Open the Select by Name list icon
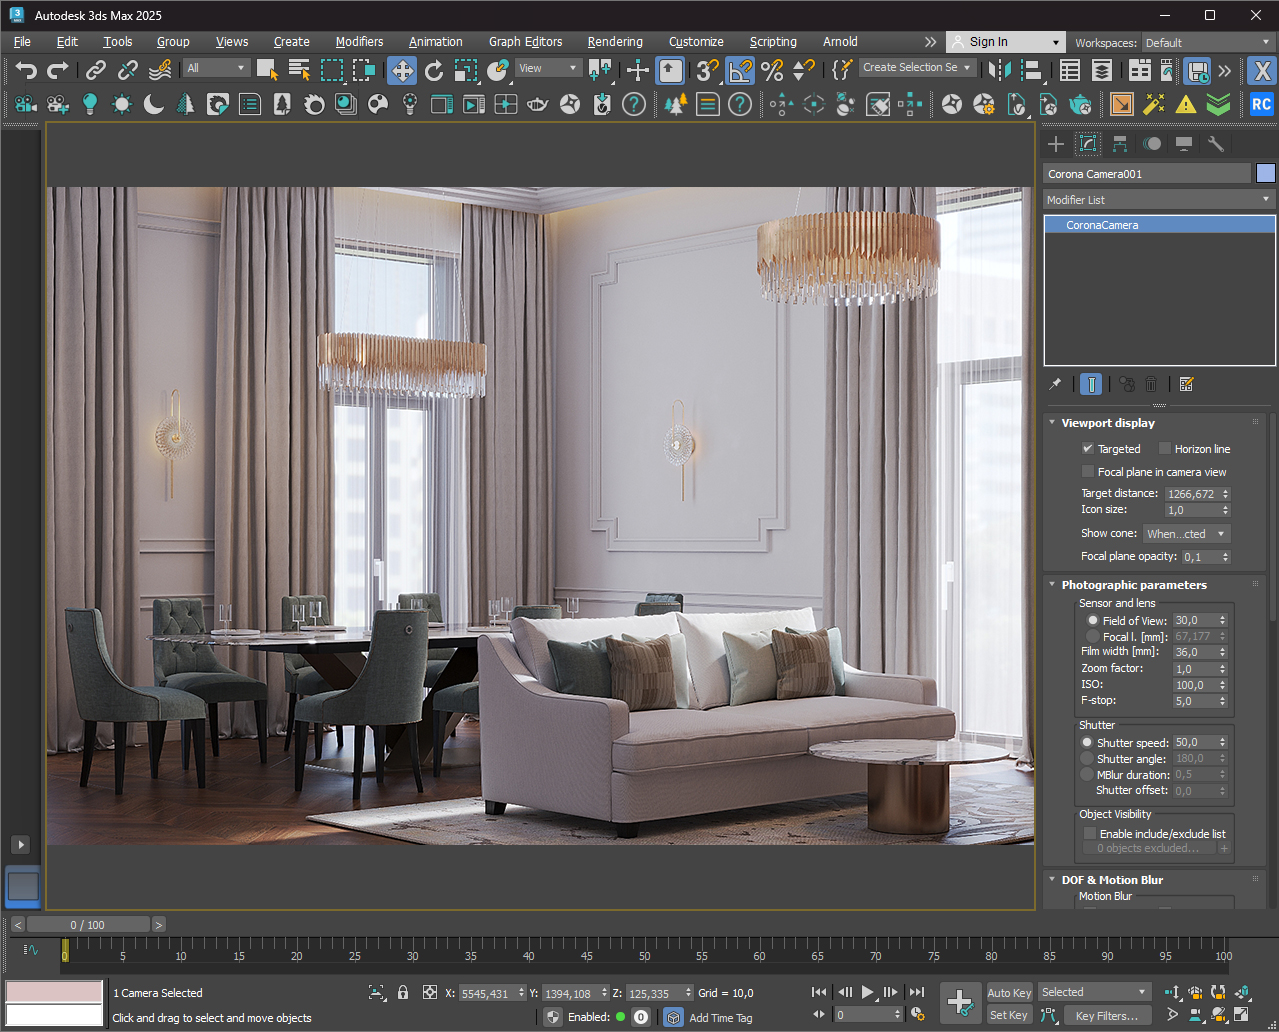This screenshot has width=1279, height=1032. tap(299, 69)
